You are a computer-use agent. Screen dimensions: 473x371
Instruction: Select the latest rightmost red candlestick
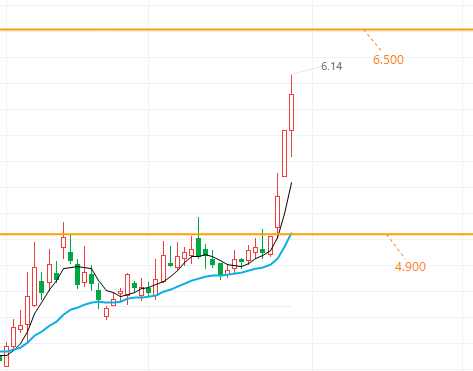tap(292, 116)
